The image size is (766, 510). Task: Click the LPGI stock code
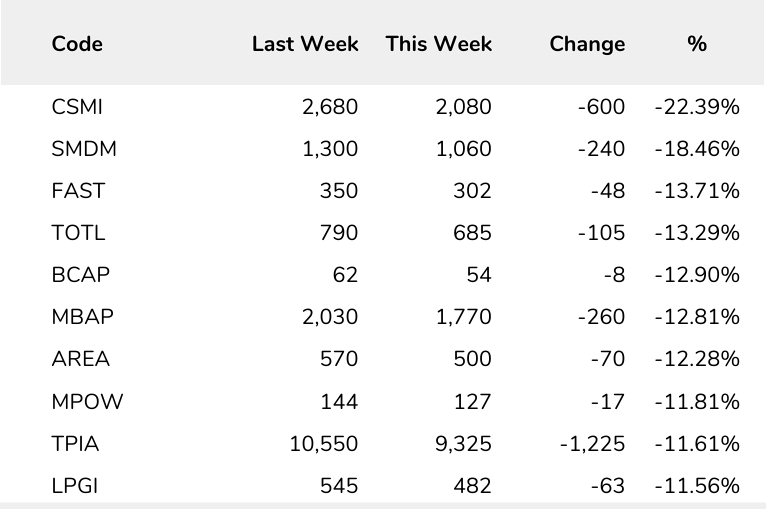(76, 486)
